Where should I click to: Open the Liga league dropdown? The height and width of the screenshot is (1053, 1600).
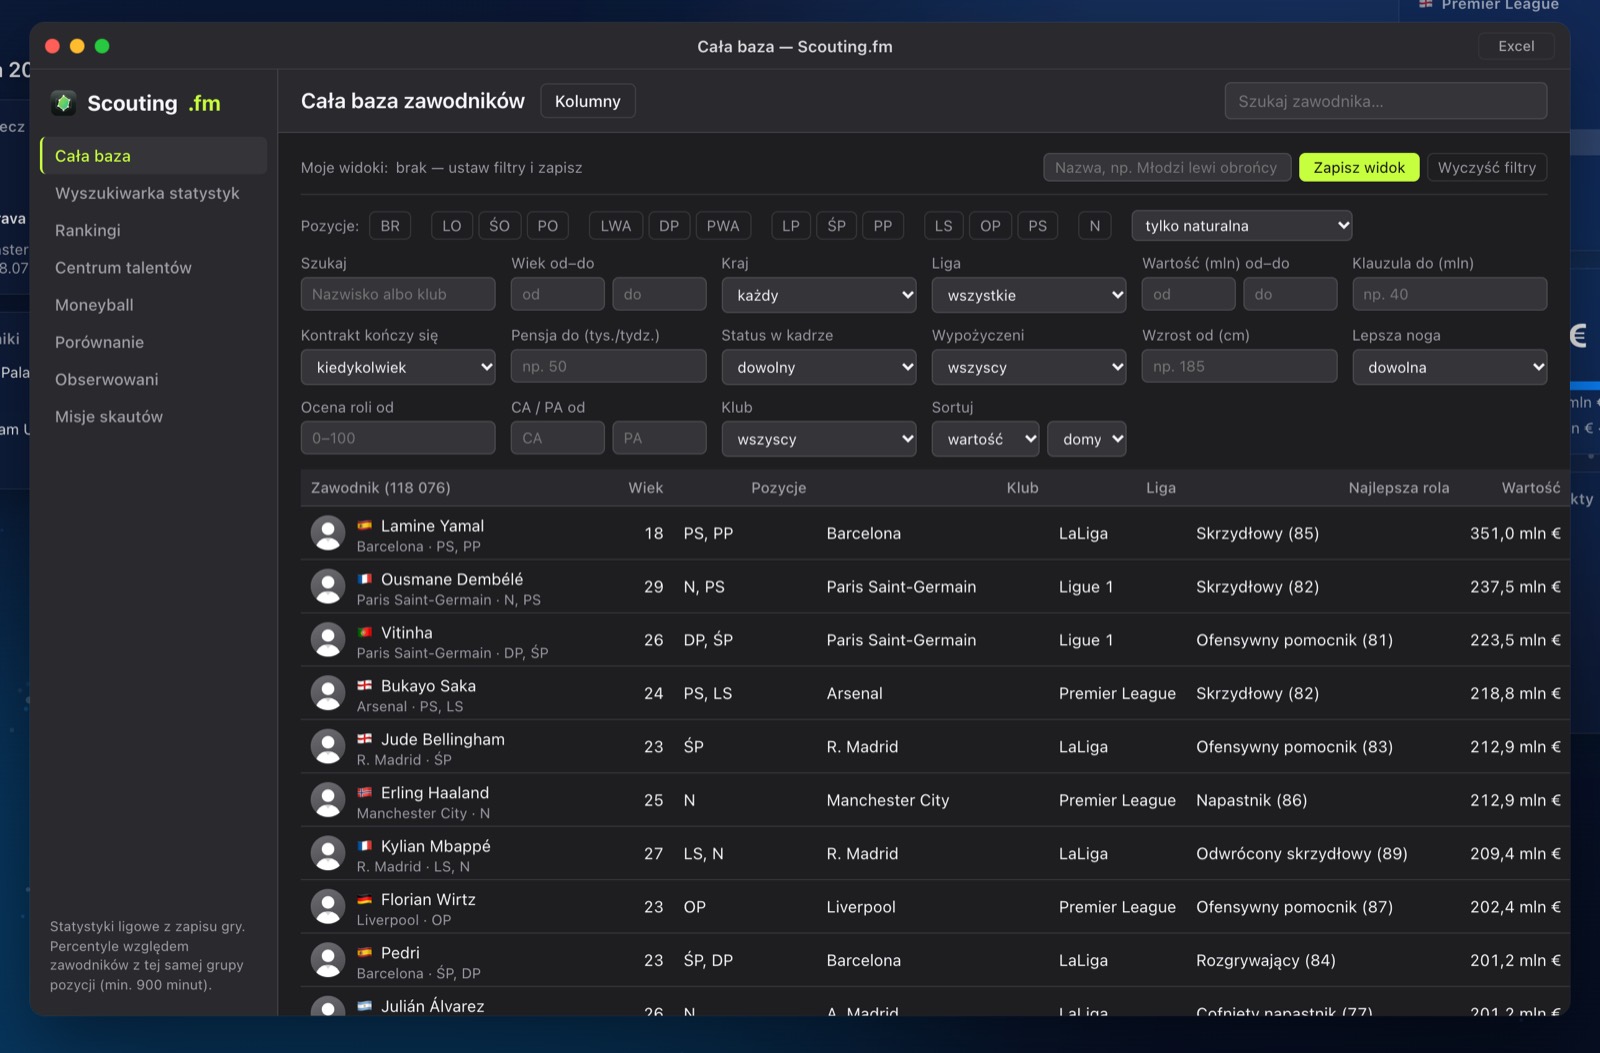(x=1029, y=295)
